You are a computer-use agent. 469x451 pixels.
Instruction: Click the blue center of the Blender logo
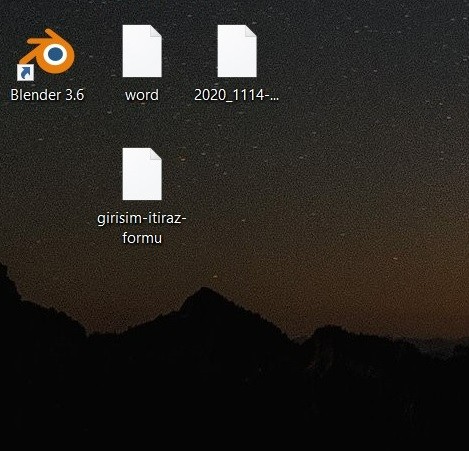tap(55, 54)
